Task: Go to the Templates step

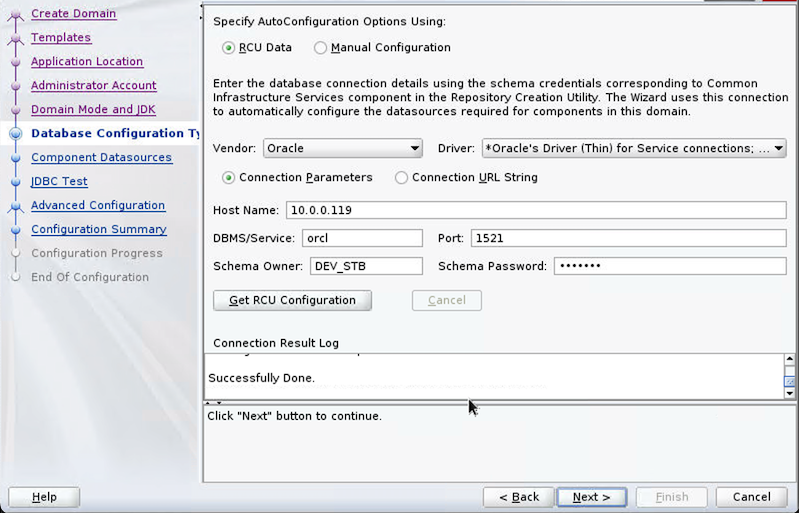Action: [61, 37]
